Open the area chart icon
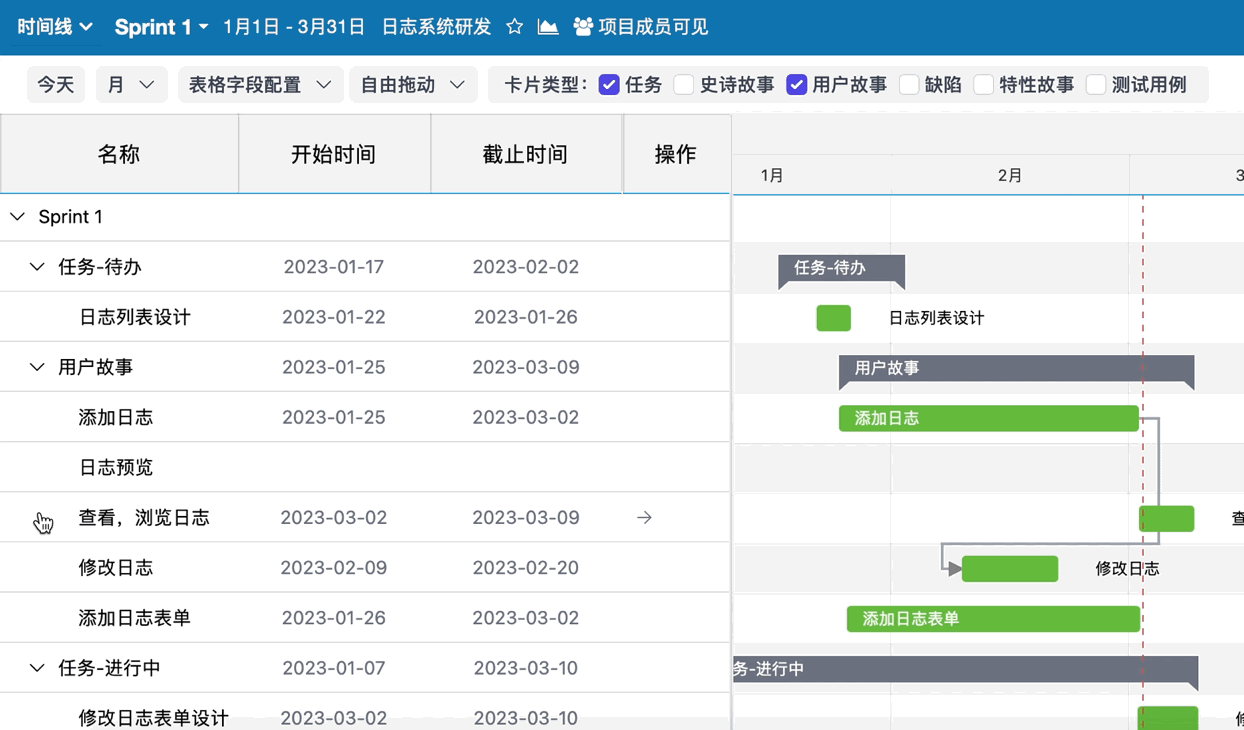The height and width of the screenshot is (730, 1244). click(548, 27)
